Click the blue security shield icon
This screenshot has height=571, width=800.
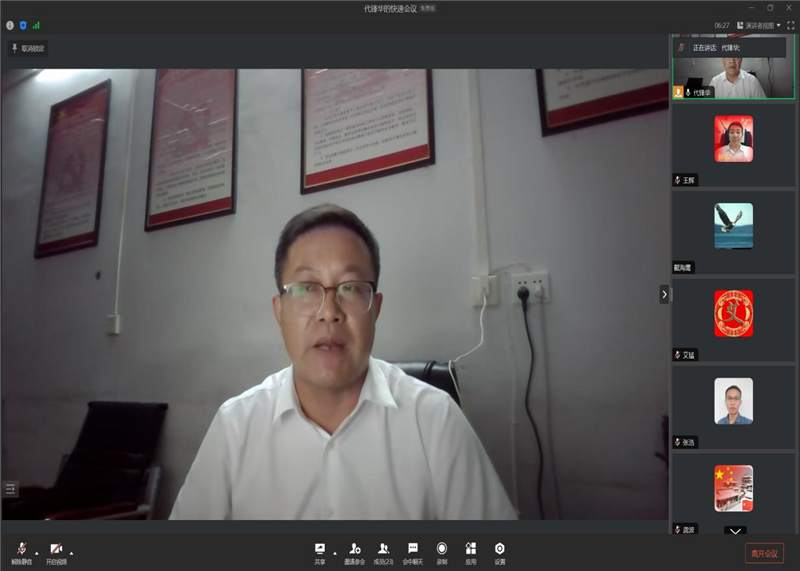coord(23,25)
